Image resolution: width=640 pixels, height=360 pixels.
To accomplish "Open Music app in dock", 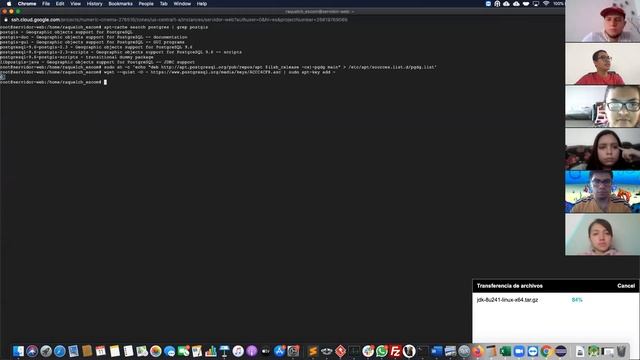I will click(238, 351).
